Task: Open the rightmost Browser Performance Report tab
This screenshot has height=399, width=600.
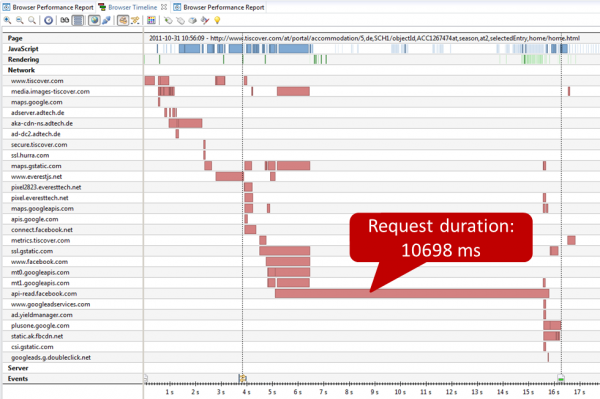Action: point(219,7)
